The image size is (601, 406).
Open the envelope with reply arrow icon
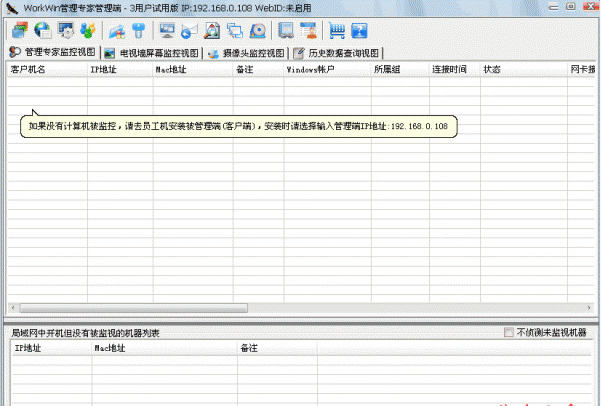pyautogui.click(x=189, y=31)
